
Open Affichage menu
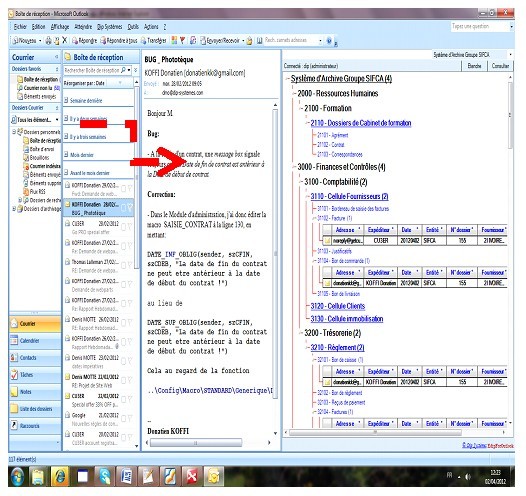(x=60, y=26)
